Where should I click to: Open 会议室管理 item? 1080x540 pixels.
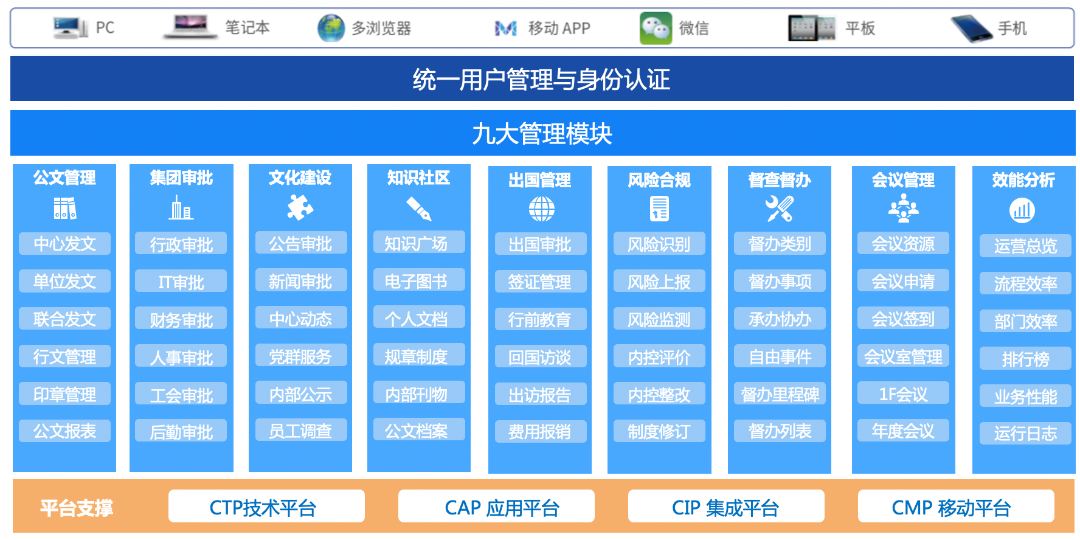coord(903,356)
